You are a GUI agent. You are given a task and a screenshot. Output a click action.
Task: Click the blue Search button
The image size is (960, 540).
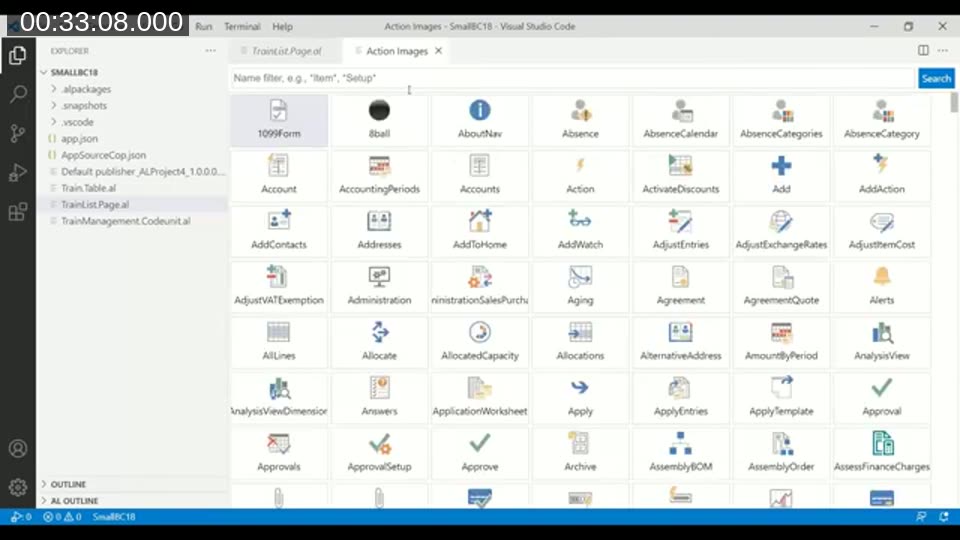point(936,78)
